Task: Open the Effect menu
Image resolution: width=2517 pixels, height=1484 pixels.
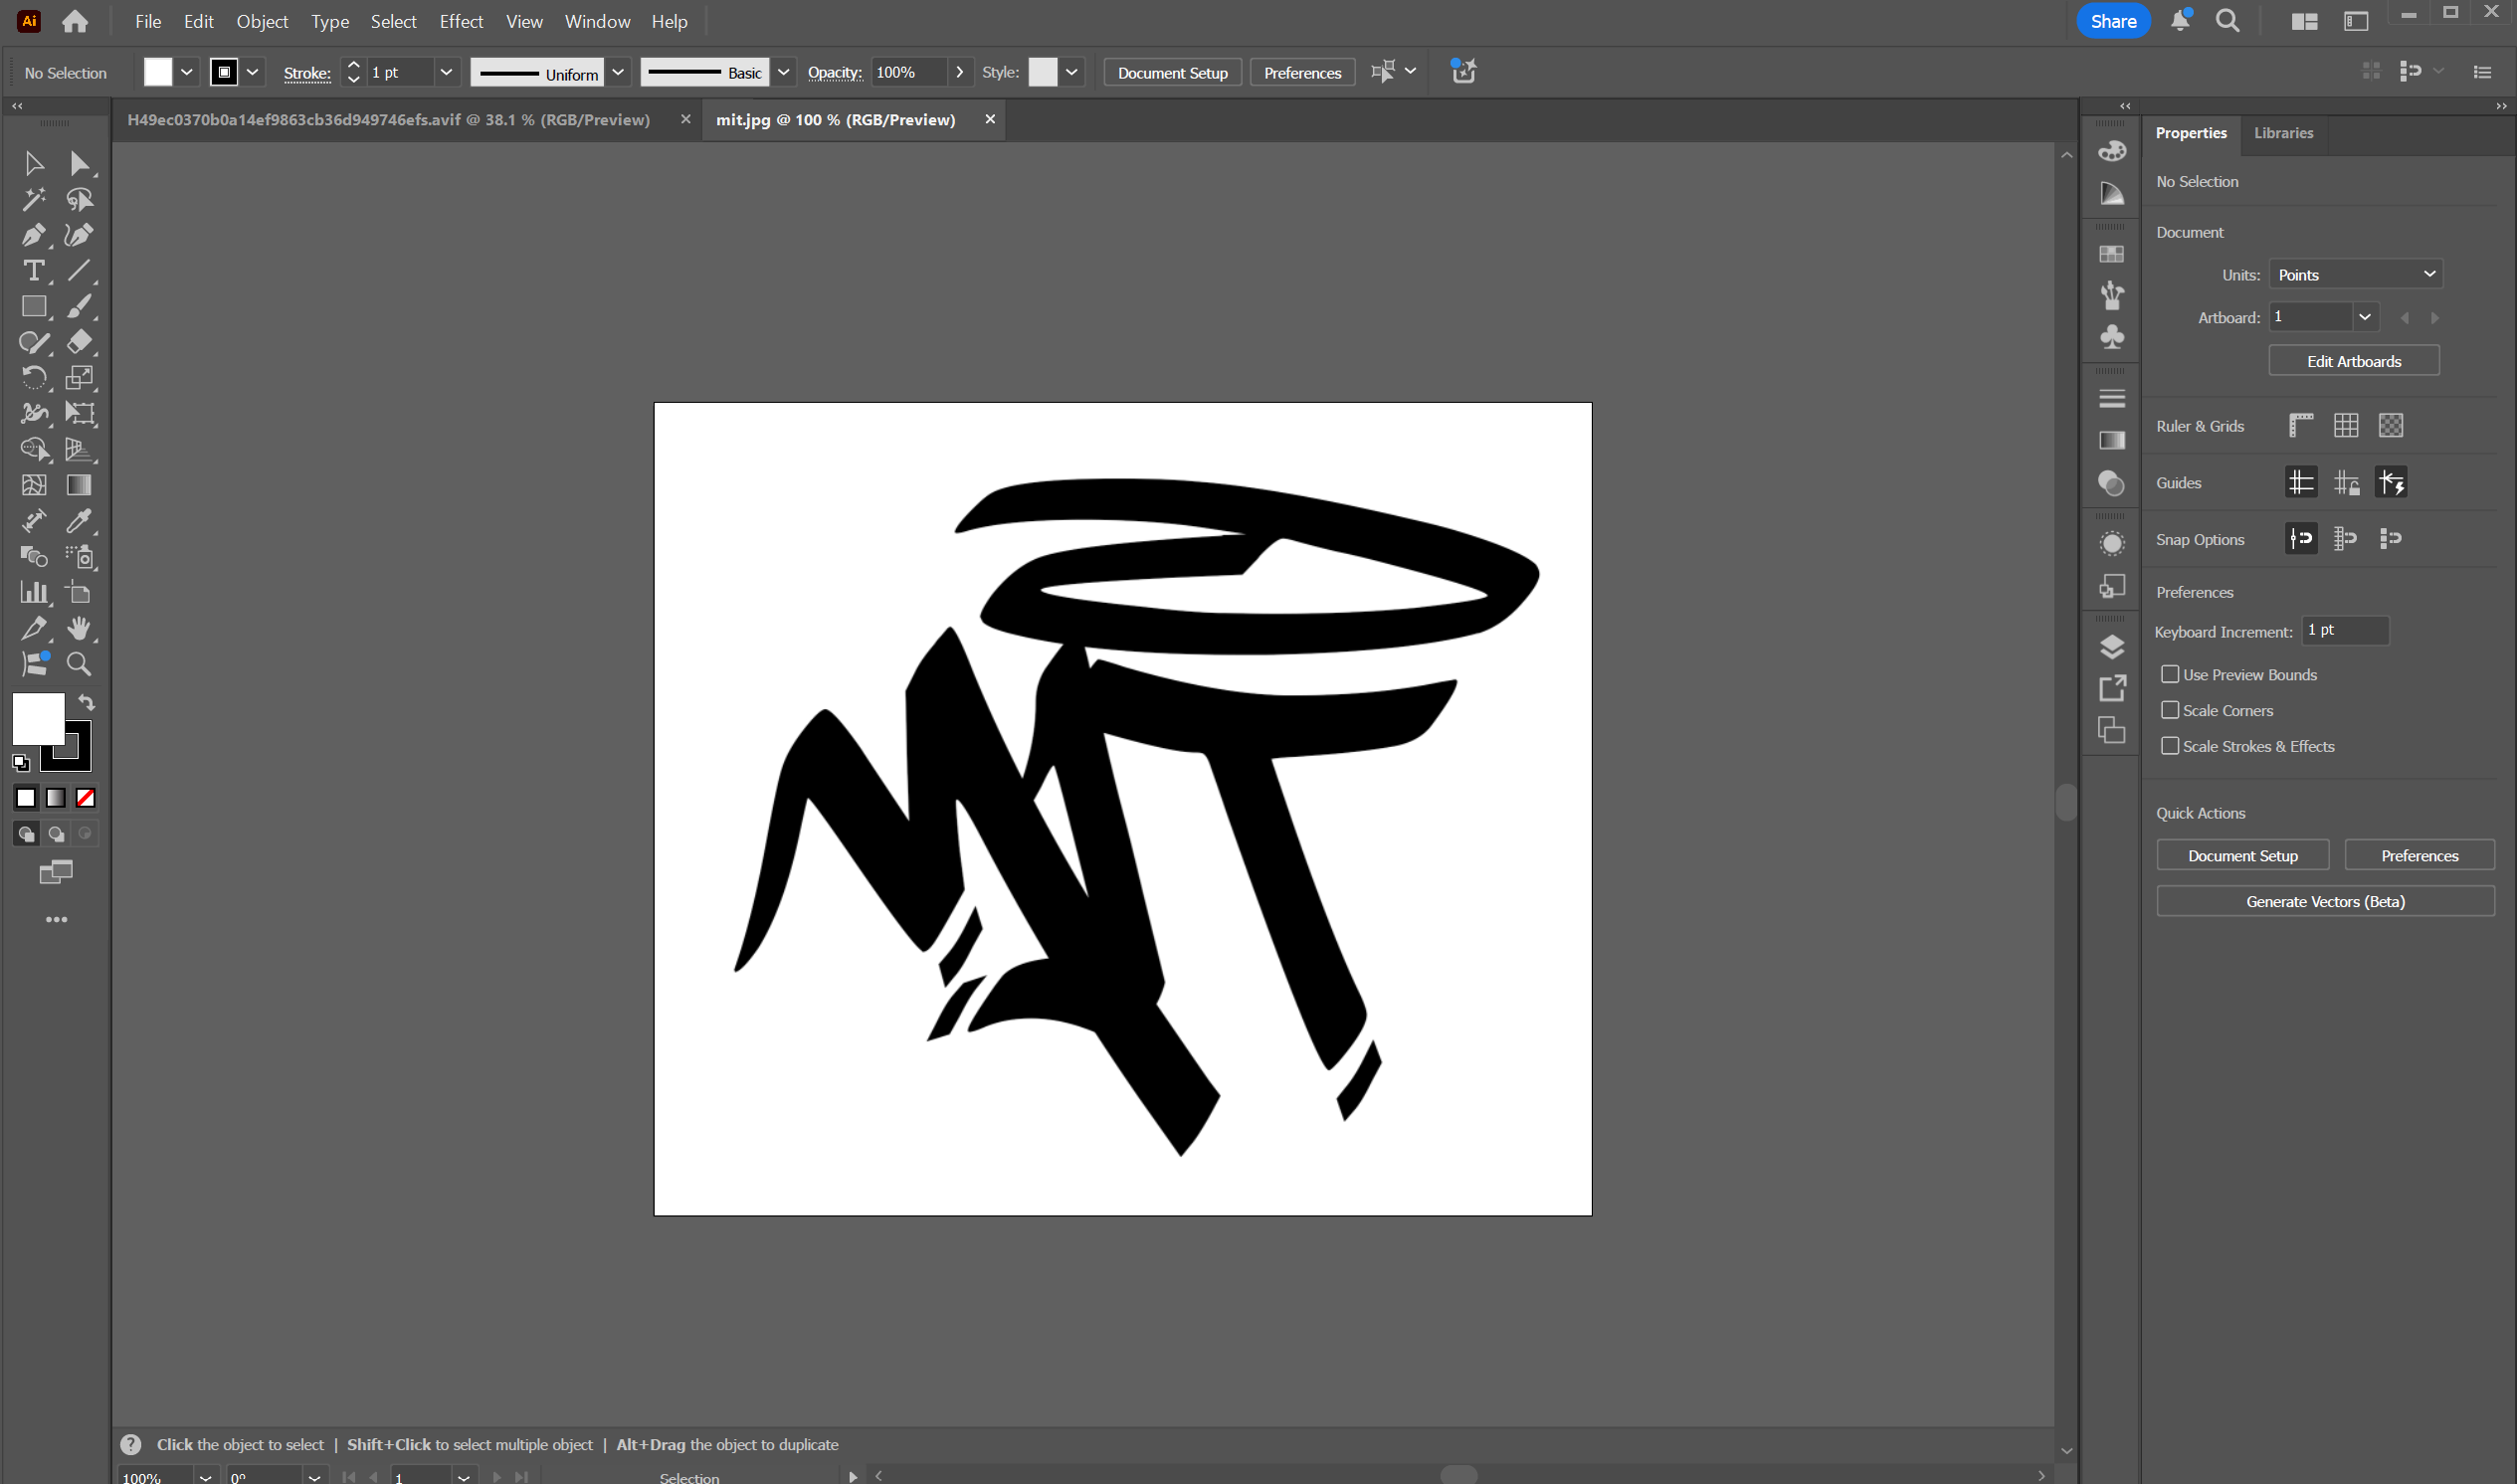Action: pyautogui.click(x=461, y=21)
